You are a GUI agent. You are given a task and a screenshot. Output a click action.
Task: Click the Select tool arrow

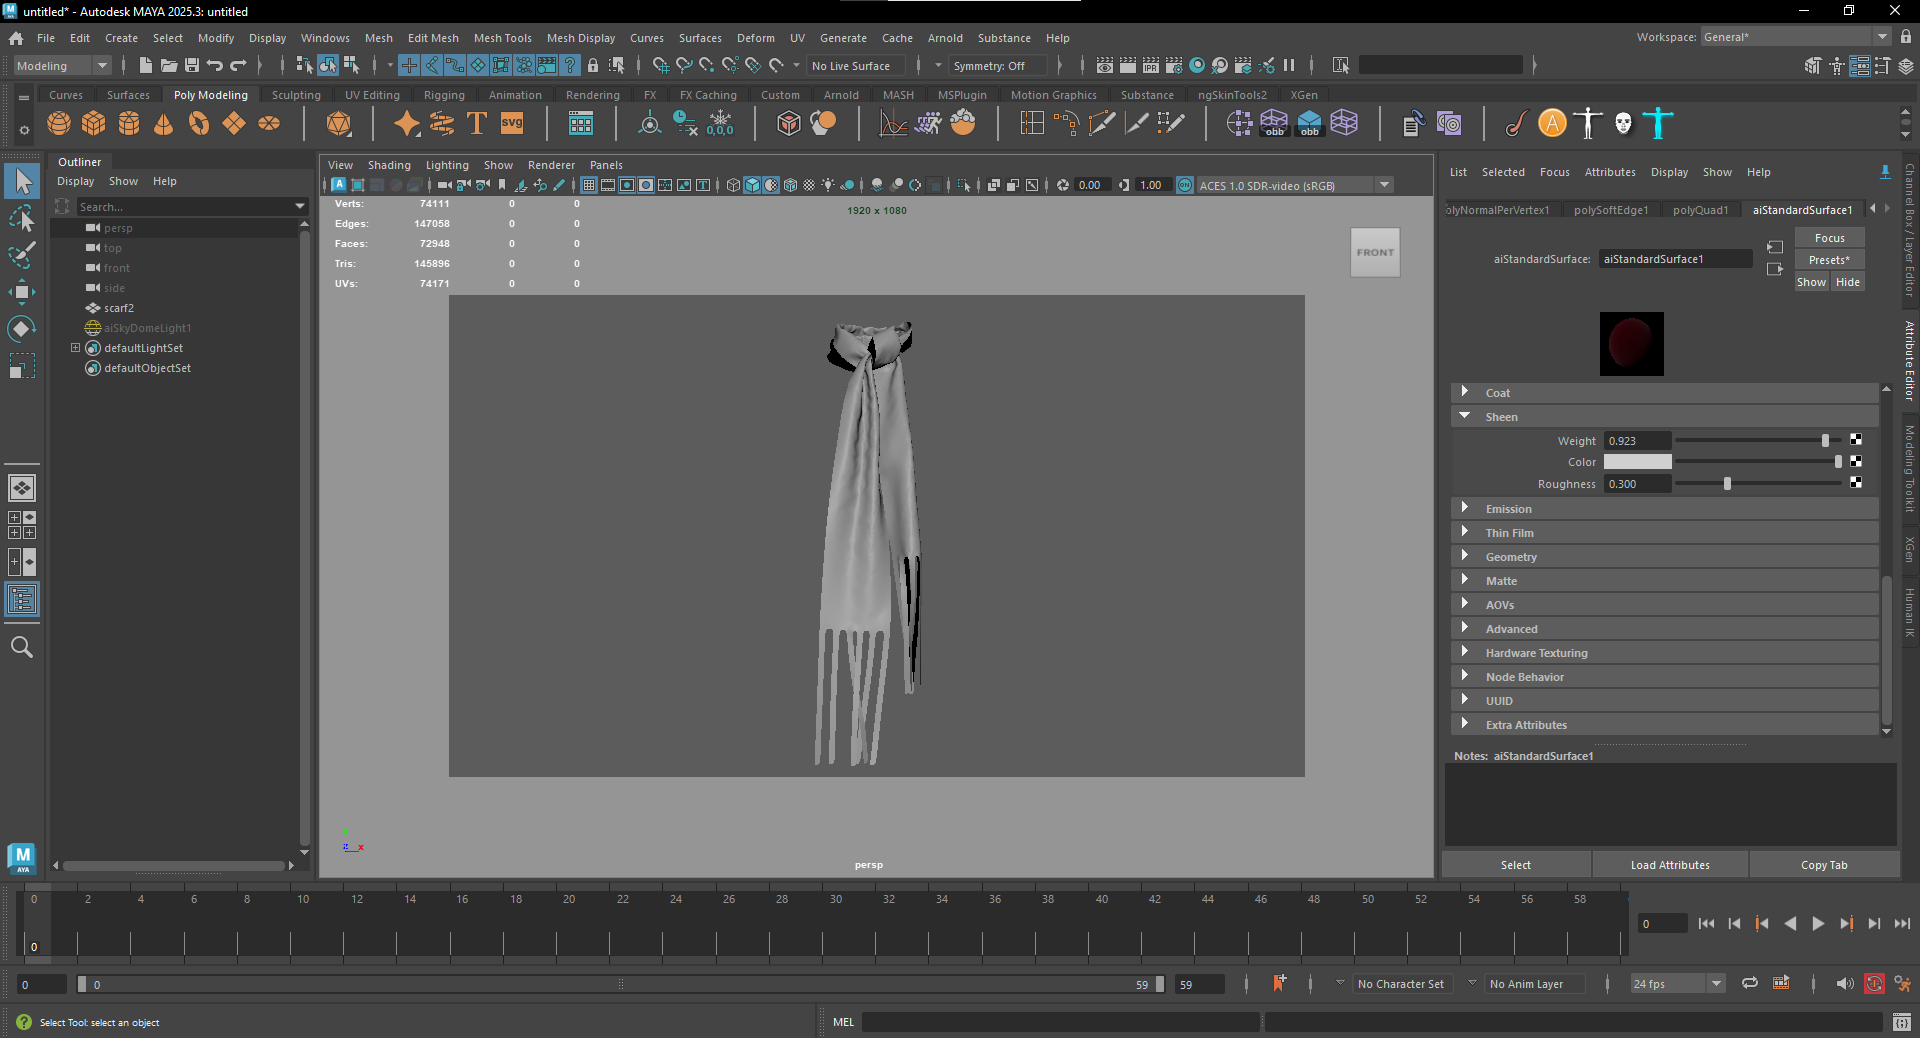click(x=23, y=181)
